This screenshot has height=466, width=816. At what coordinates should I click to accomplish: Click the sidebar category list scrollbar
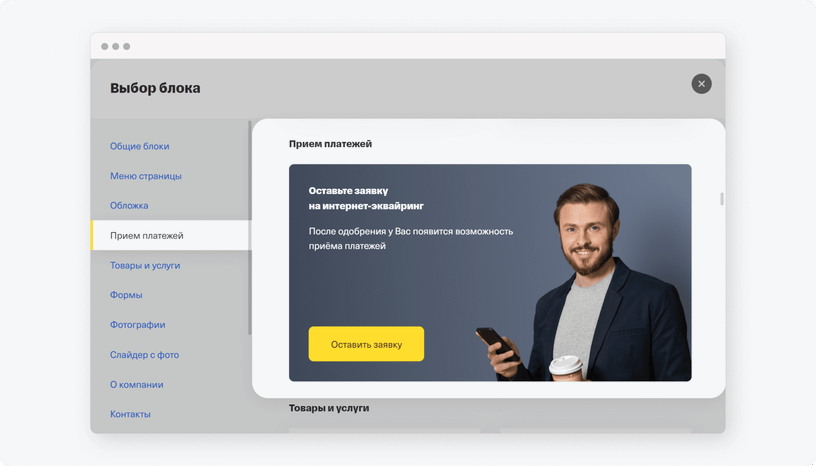tap(250, 228)
